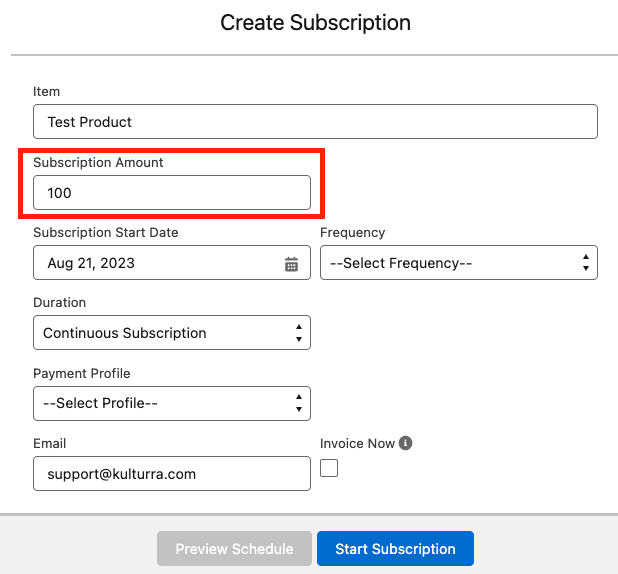Click the Email field label
The height and width of the screenshot is (574, 618).
point(50,443)
